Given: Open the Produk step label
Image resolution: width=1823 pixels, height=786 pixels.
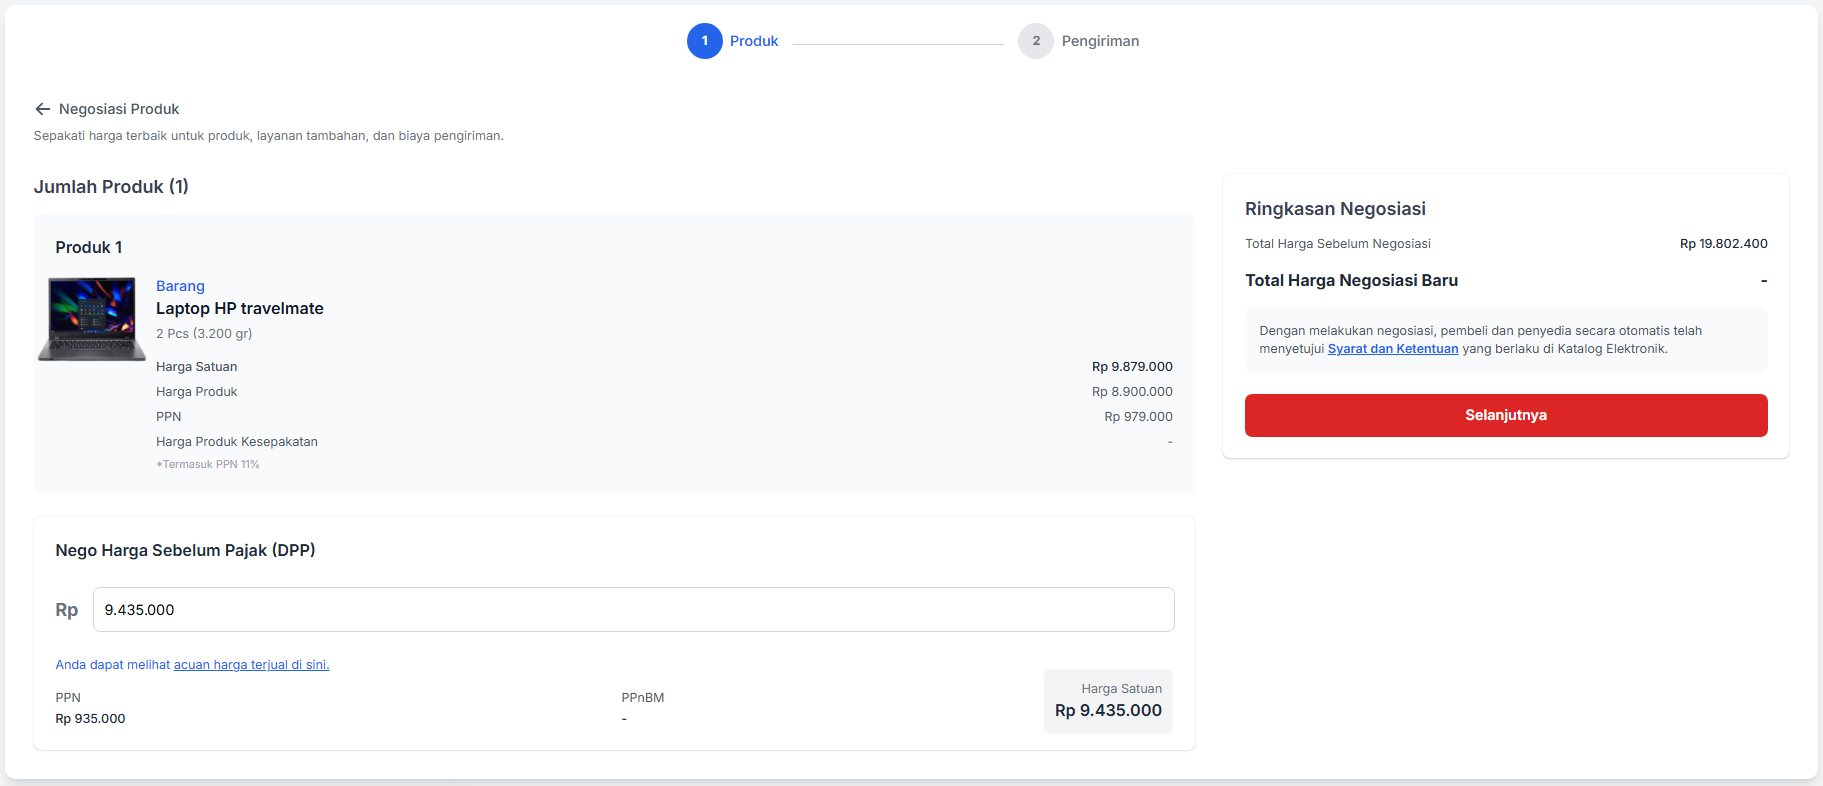Looking at the screenshot, I should pos(753,41).
